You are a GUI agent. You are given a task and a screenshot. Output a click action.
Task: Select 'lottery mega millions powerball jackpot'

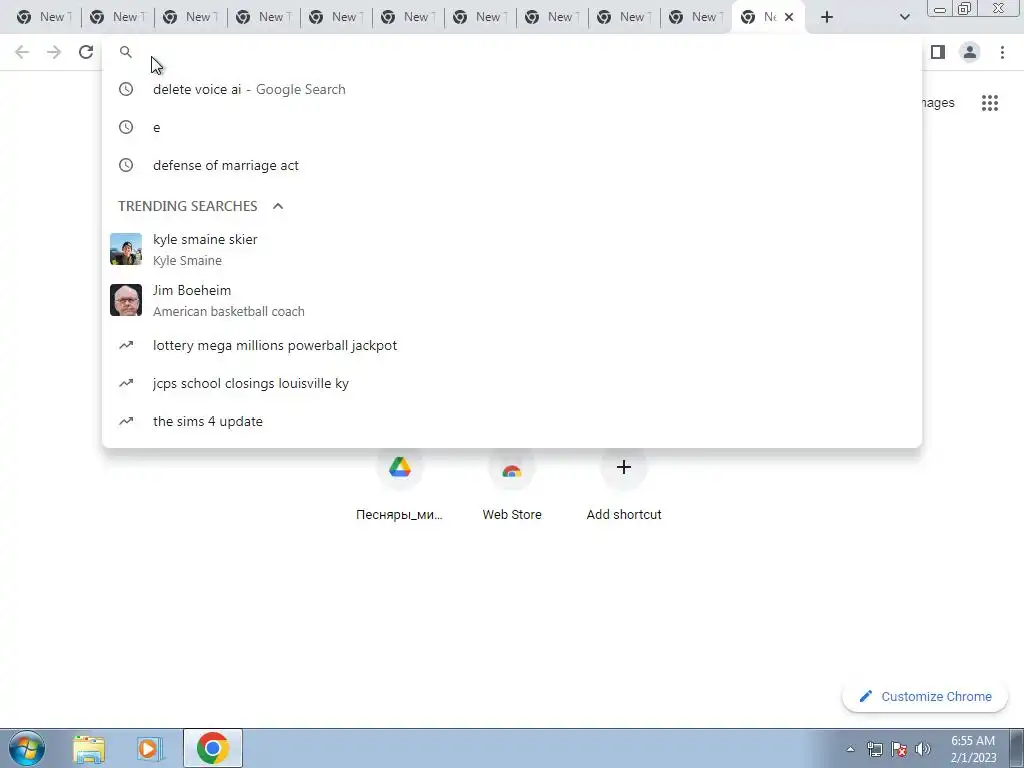tap(513, 345)
